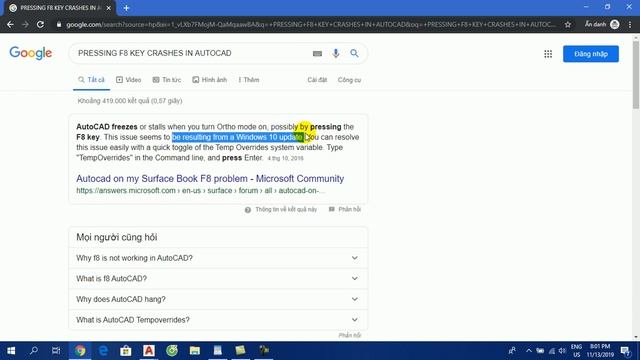
Task: Open Windows taskbar search
Action: [34, 351]
